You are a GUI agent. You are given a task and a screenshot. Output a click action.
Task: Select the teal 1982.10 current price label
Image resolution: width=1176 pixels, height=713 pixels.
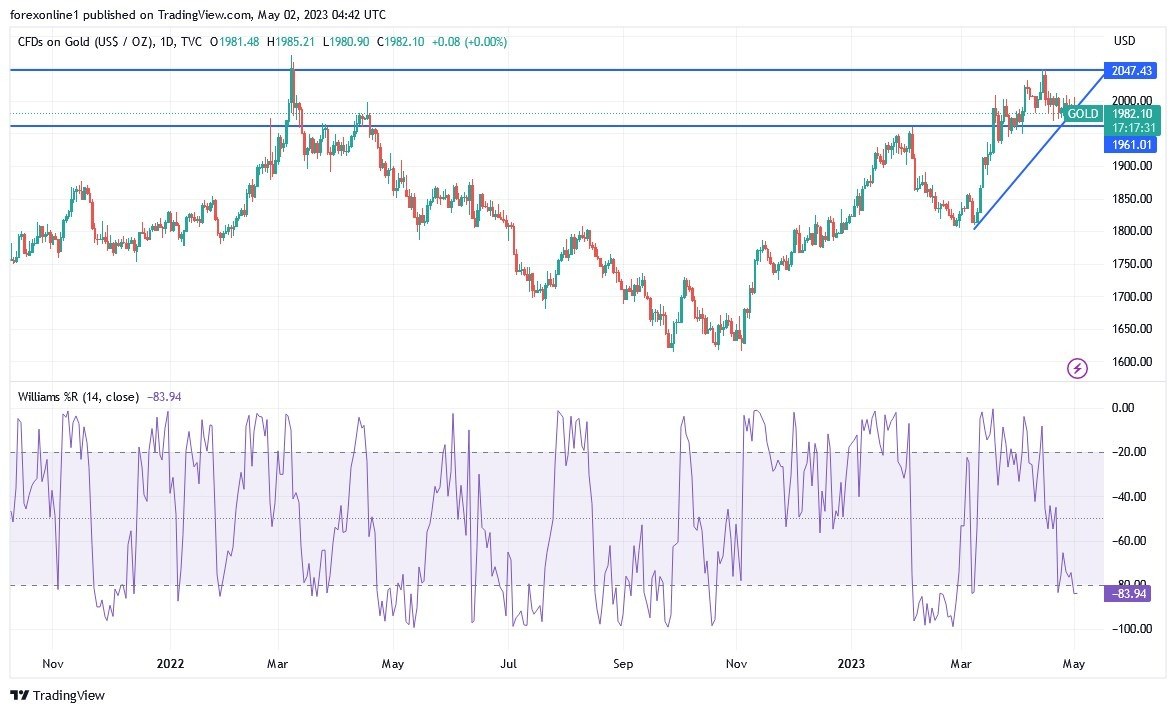pos(1131,114)
